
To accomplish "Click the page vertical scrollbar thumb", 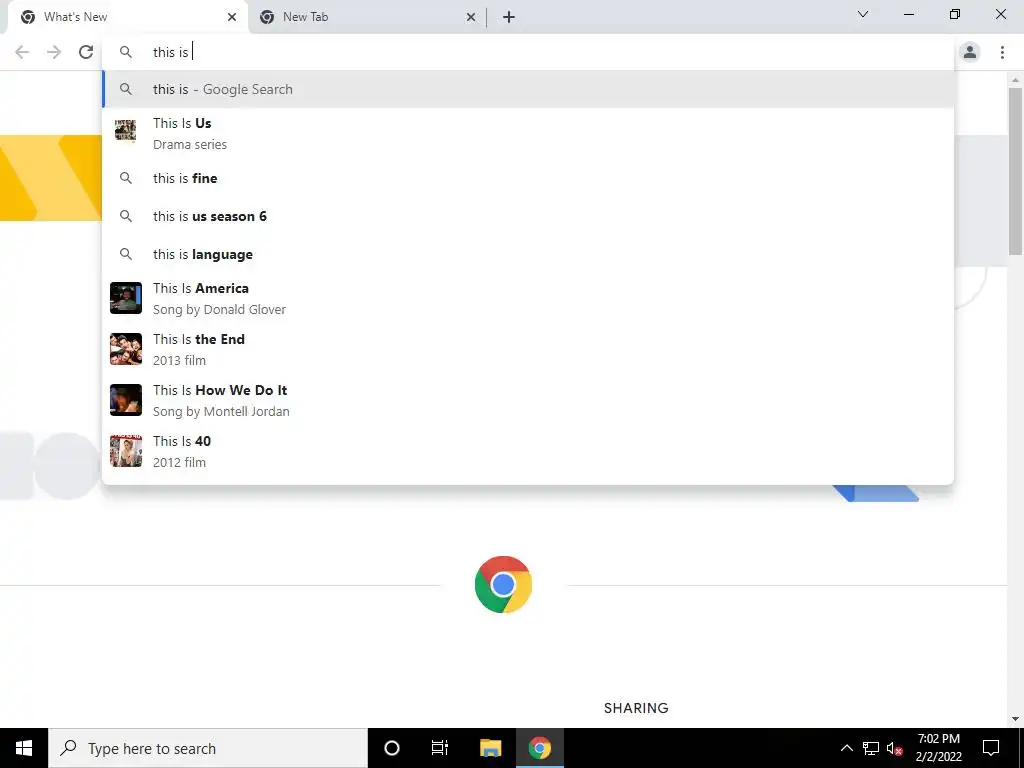I will [x=1015, y=171].
